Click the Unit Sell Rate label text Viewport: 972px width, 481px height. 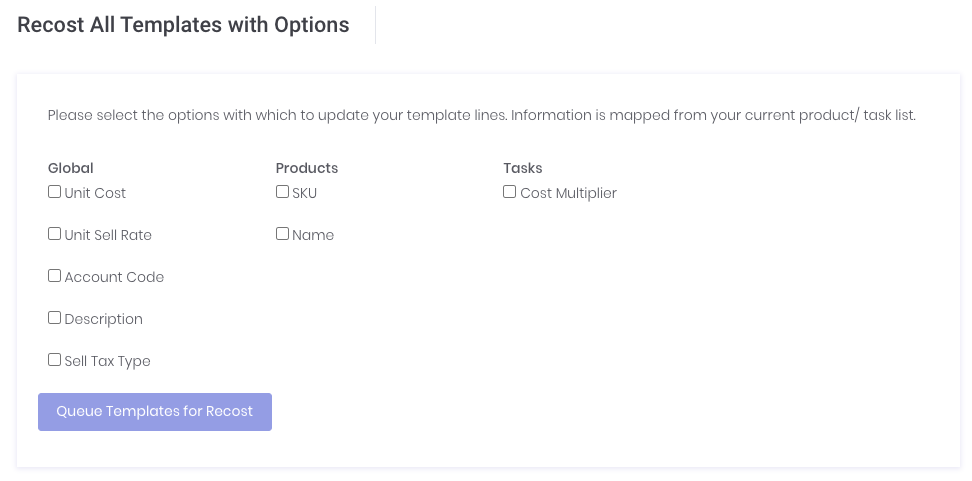tap(108, 235)
